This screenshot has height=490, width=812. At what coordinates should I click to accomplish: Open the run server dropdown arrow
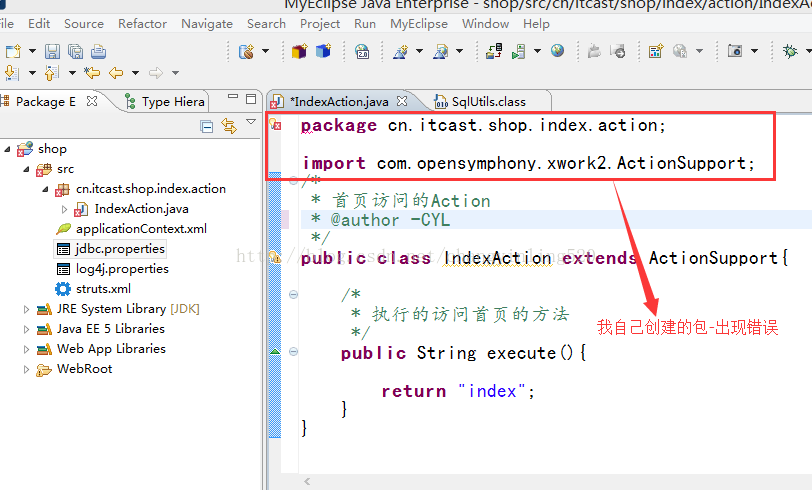537,51
